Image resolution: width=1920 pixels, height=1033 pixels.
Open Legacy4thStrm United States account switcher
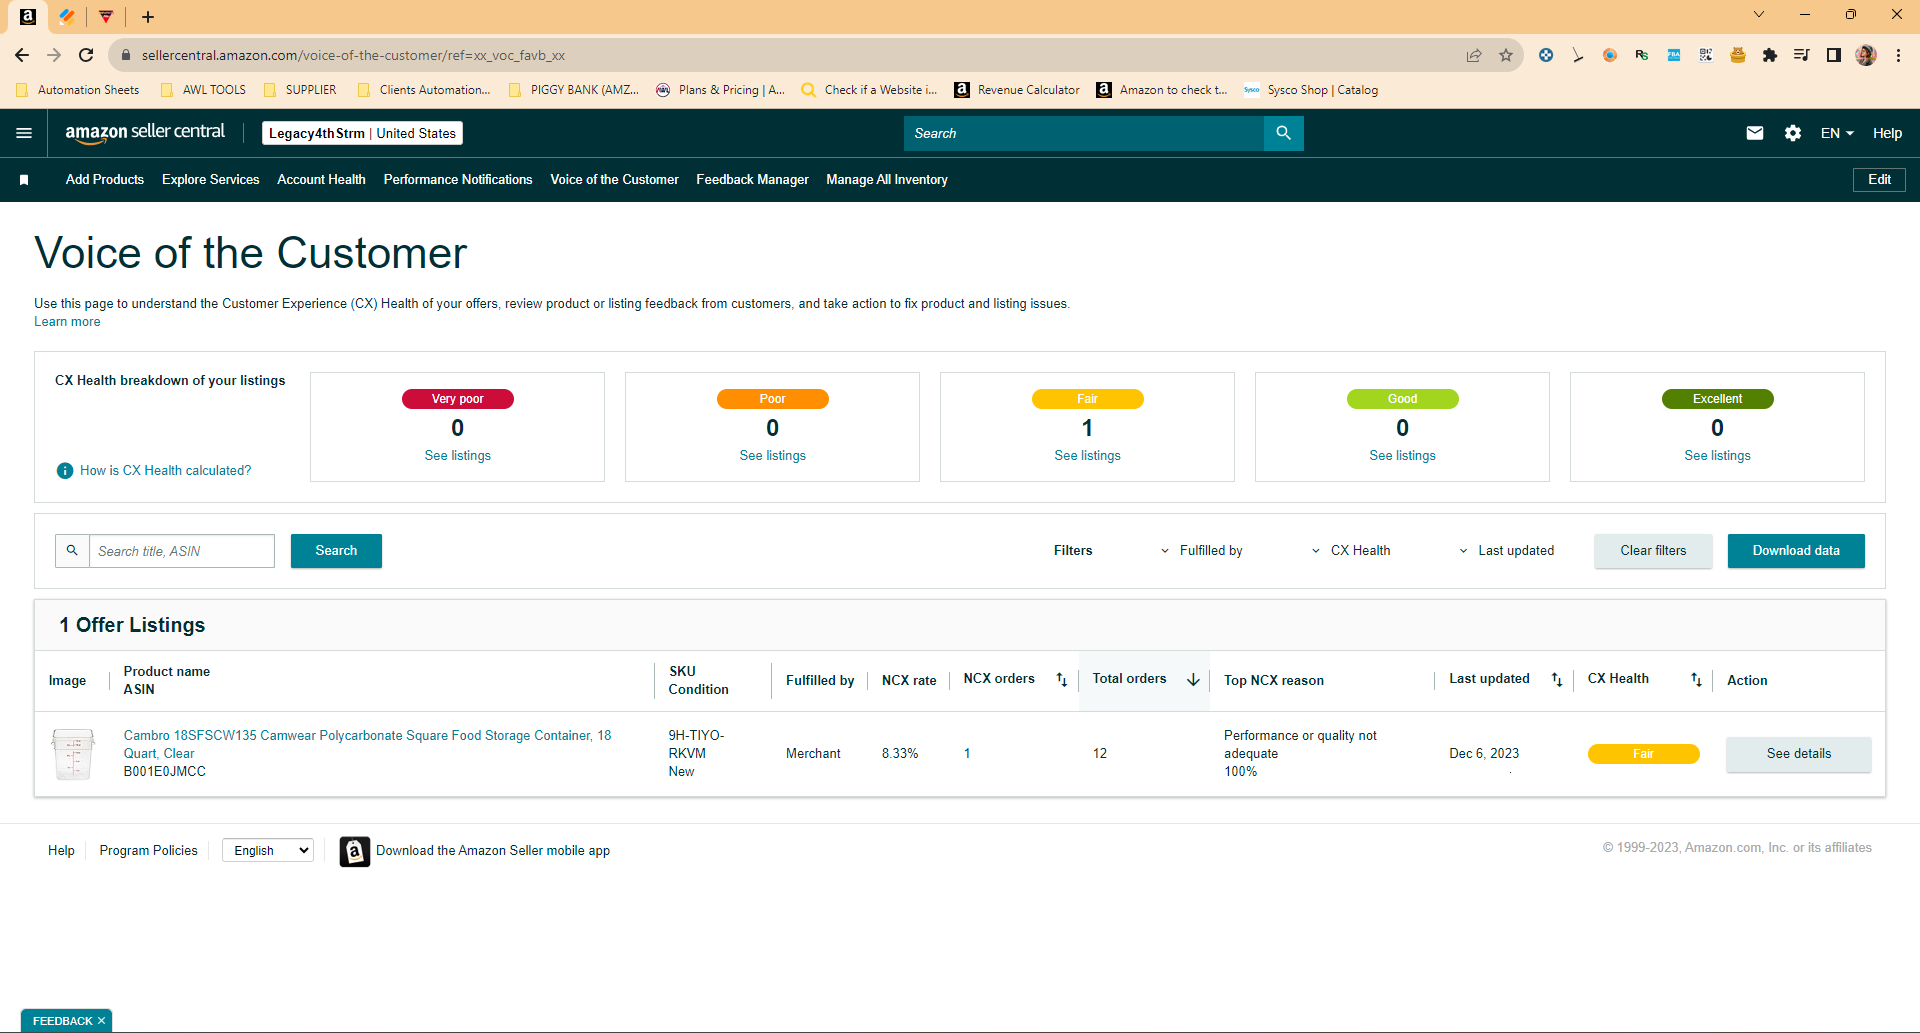[x=362, y=133]
